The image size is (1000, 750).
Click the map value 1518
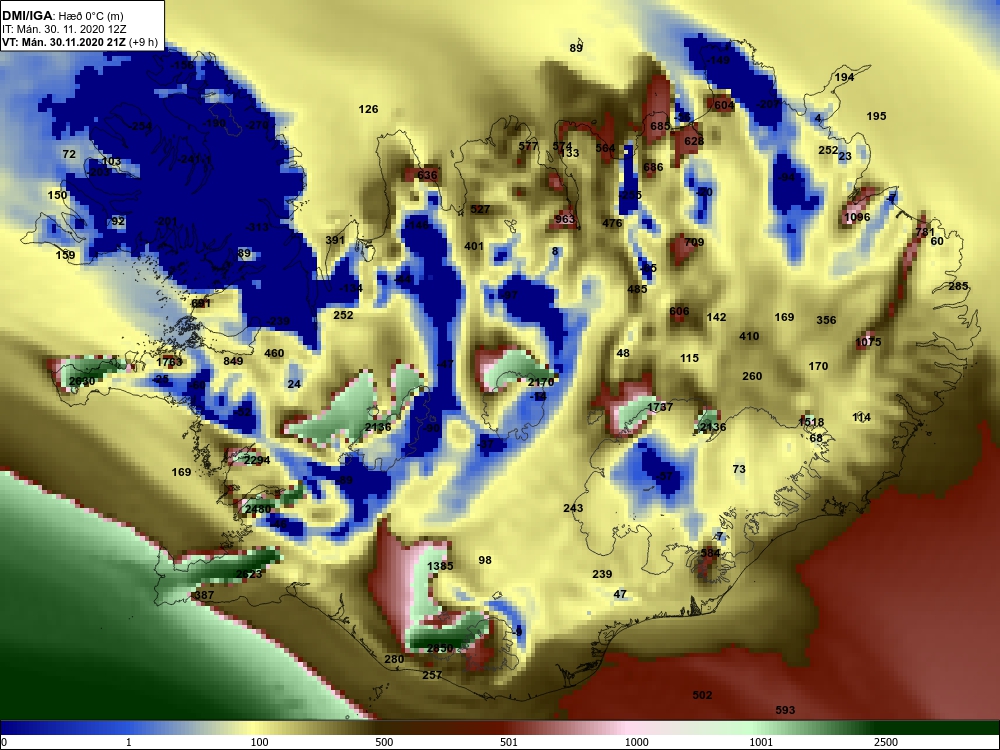point(811,422)
